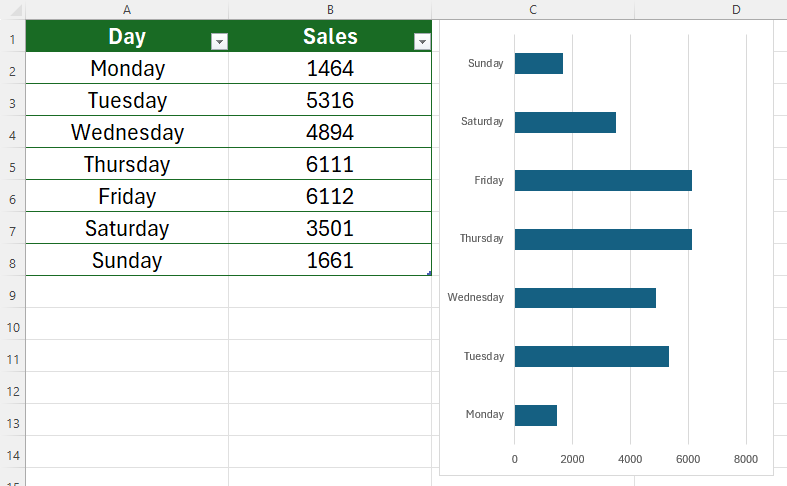Select row 10 header
787x486 pixels.
point(12,327)
